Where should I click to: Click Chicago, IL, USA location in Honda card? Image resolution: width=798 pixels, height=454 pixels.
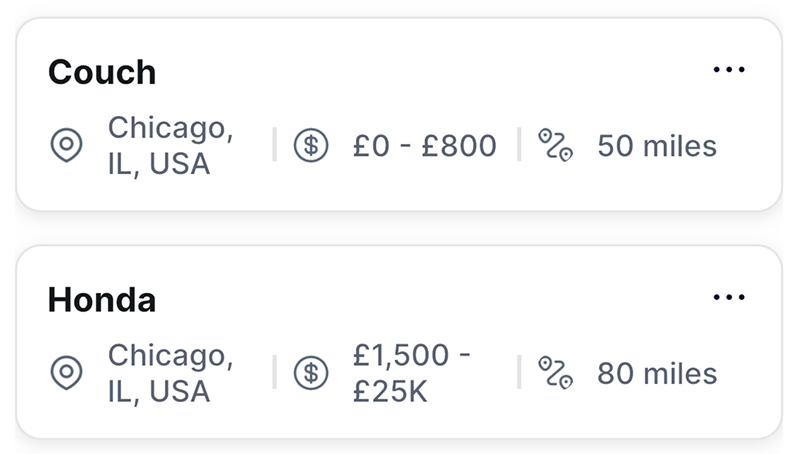170,373
